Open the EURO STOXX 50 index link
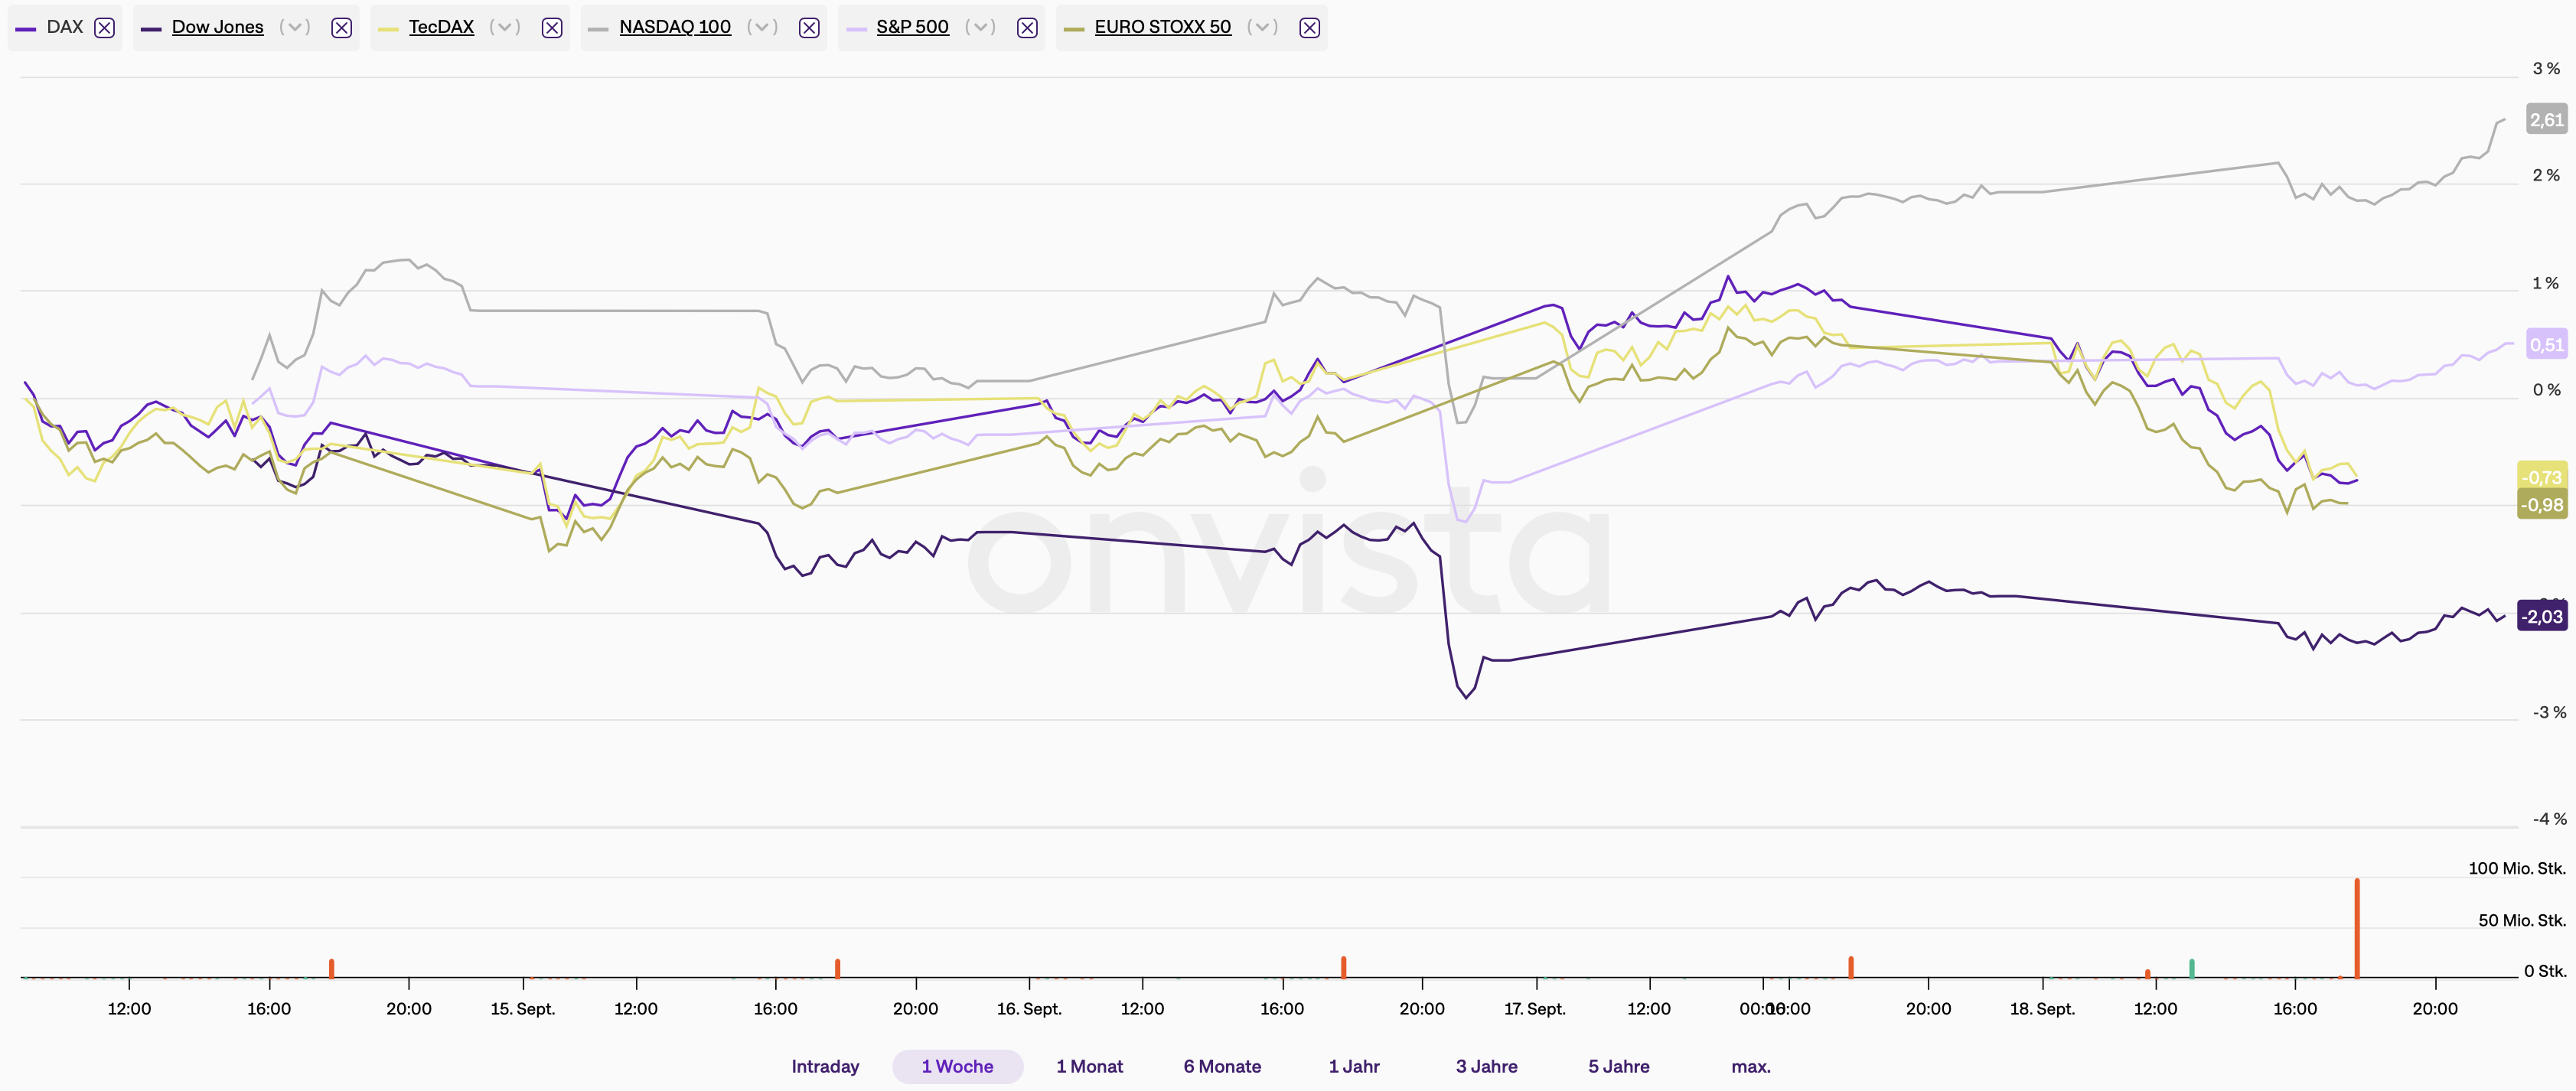The height and width of the screenshot is (1091, 2576). 1163,27
